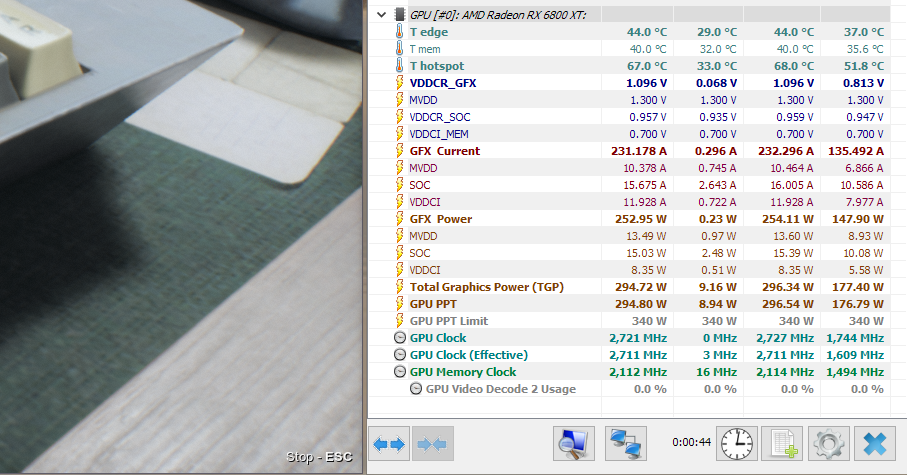The width and height of the screenshot is (907, 475).
Task: Select the GPU Memory Clock label
Action: (x=463, y=372)
